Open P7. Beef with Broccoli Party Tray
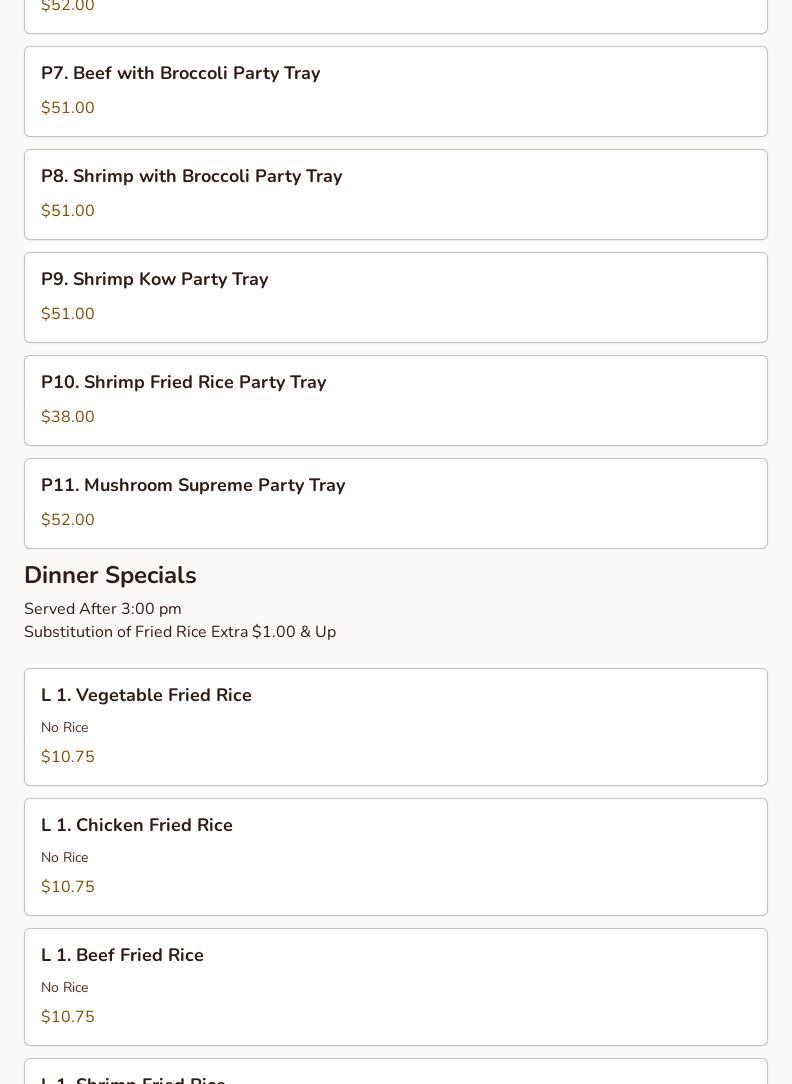Image resolution: width=792 pixels, height=1084 pixels. [x=180, y=74]
